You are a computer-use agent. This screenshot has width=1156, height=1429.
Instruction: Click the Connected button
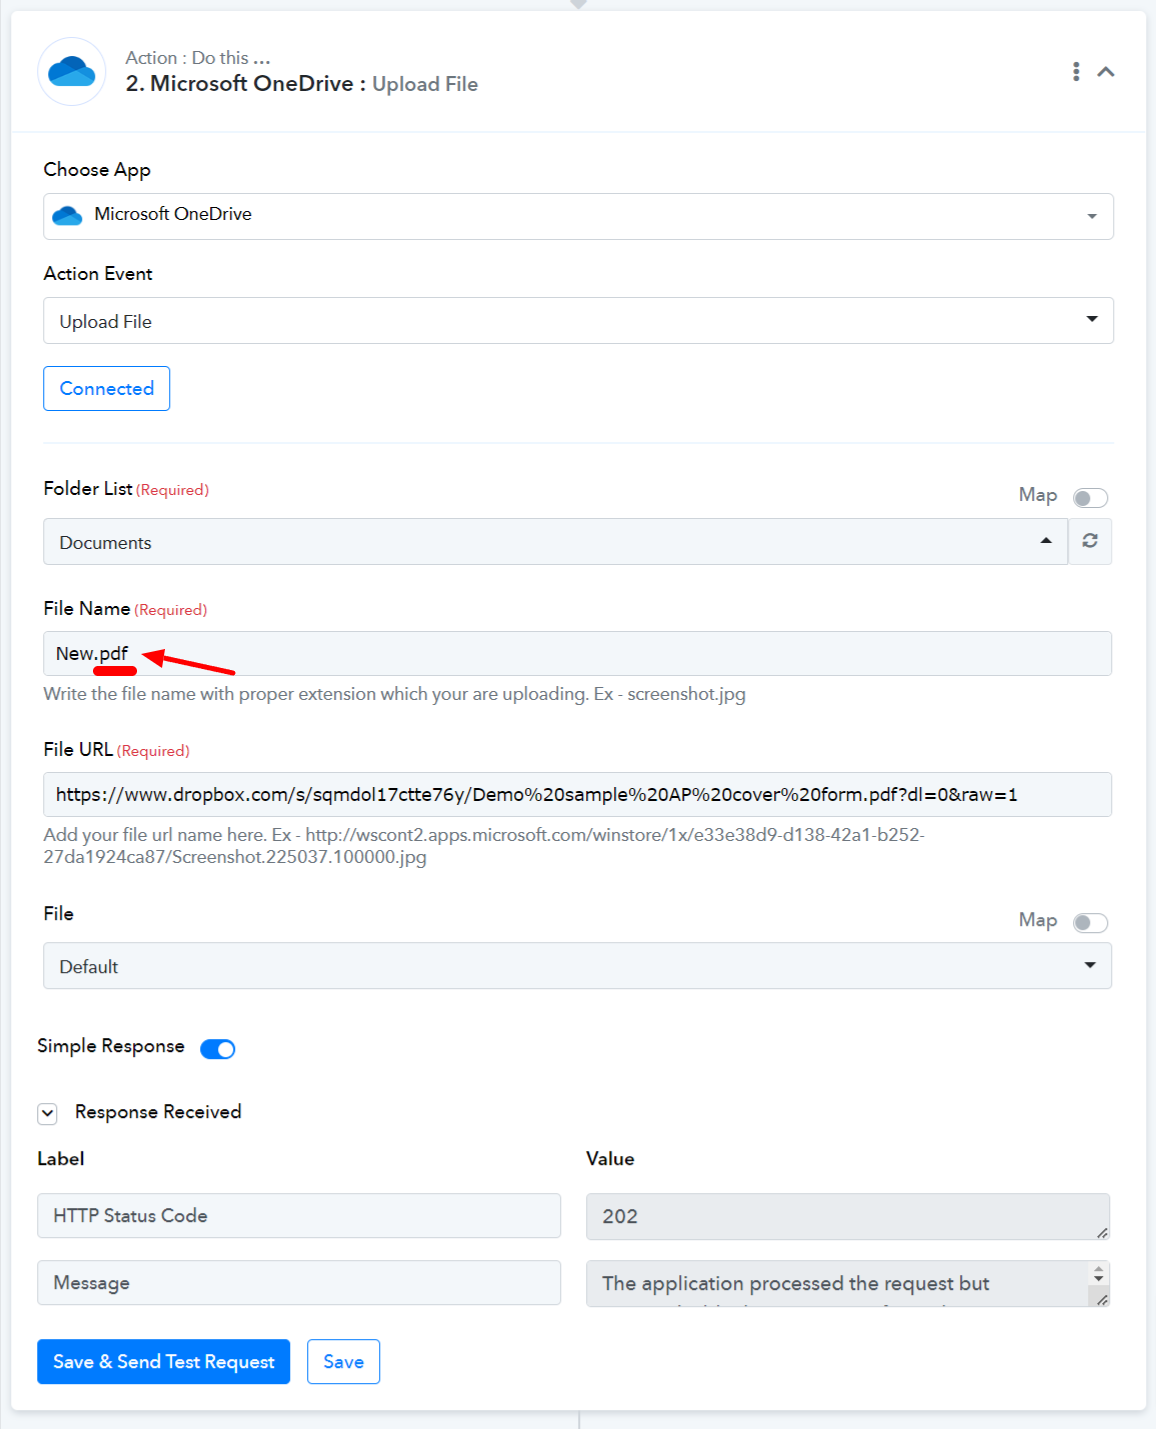coord(106,388)
